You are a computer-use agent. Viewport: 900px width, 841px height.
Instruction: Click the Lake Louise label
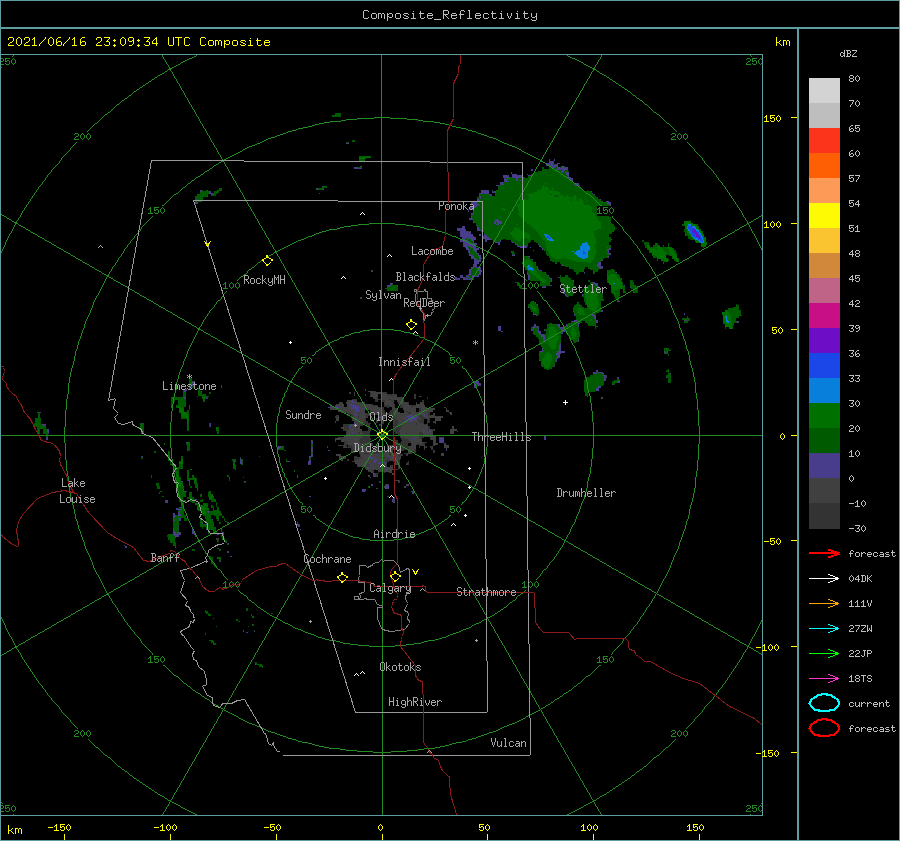click(77, 491)
